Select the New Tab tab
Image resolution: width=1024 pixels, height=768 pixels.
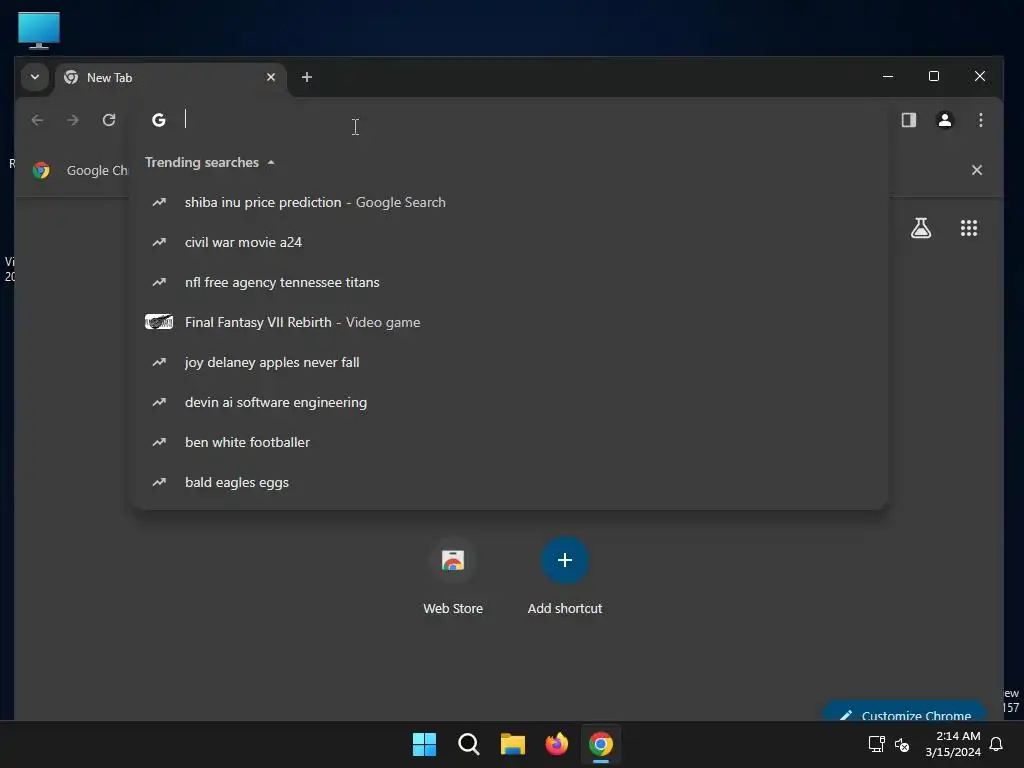coord(170,78)
